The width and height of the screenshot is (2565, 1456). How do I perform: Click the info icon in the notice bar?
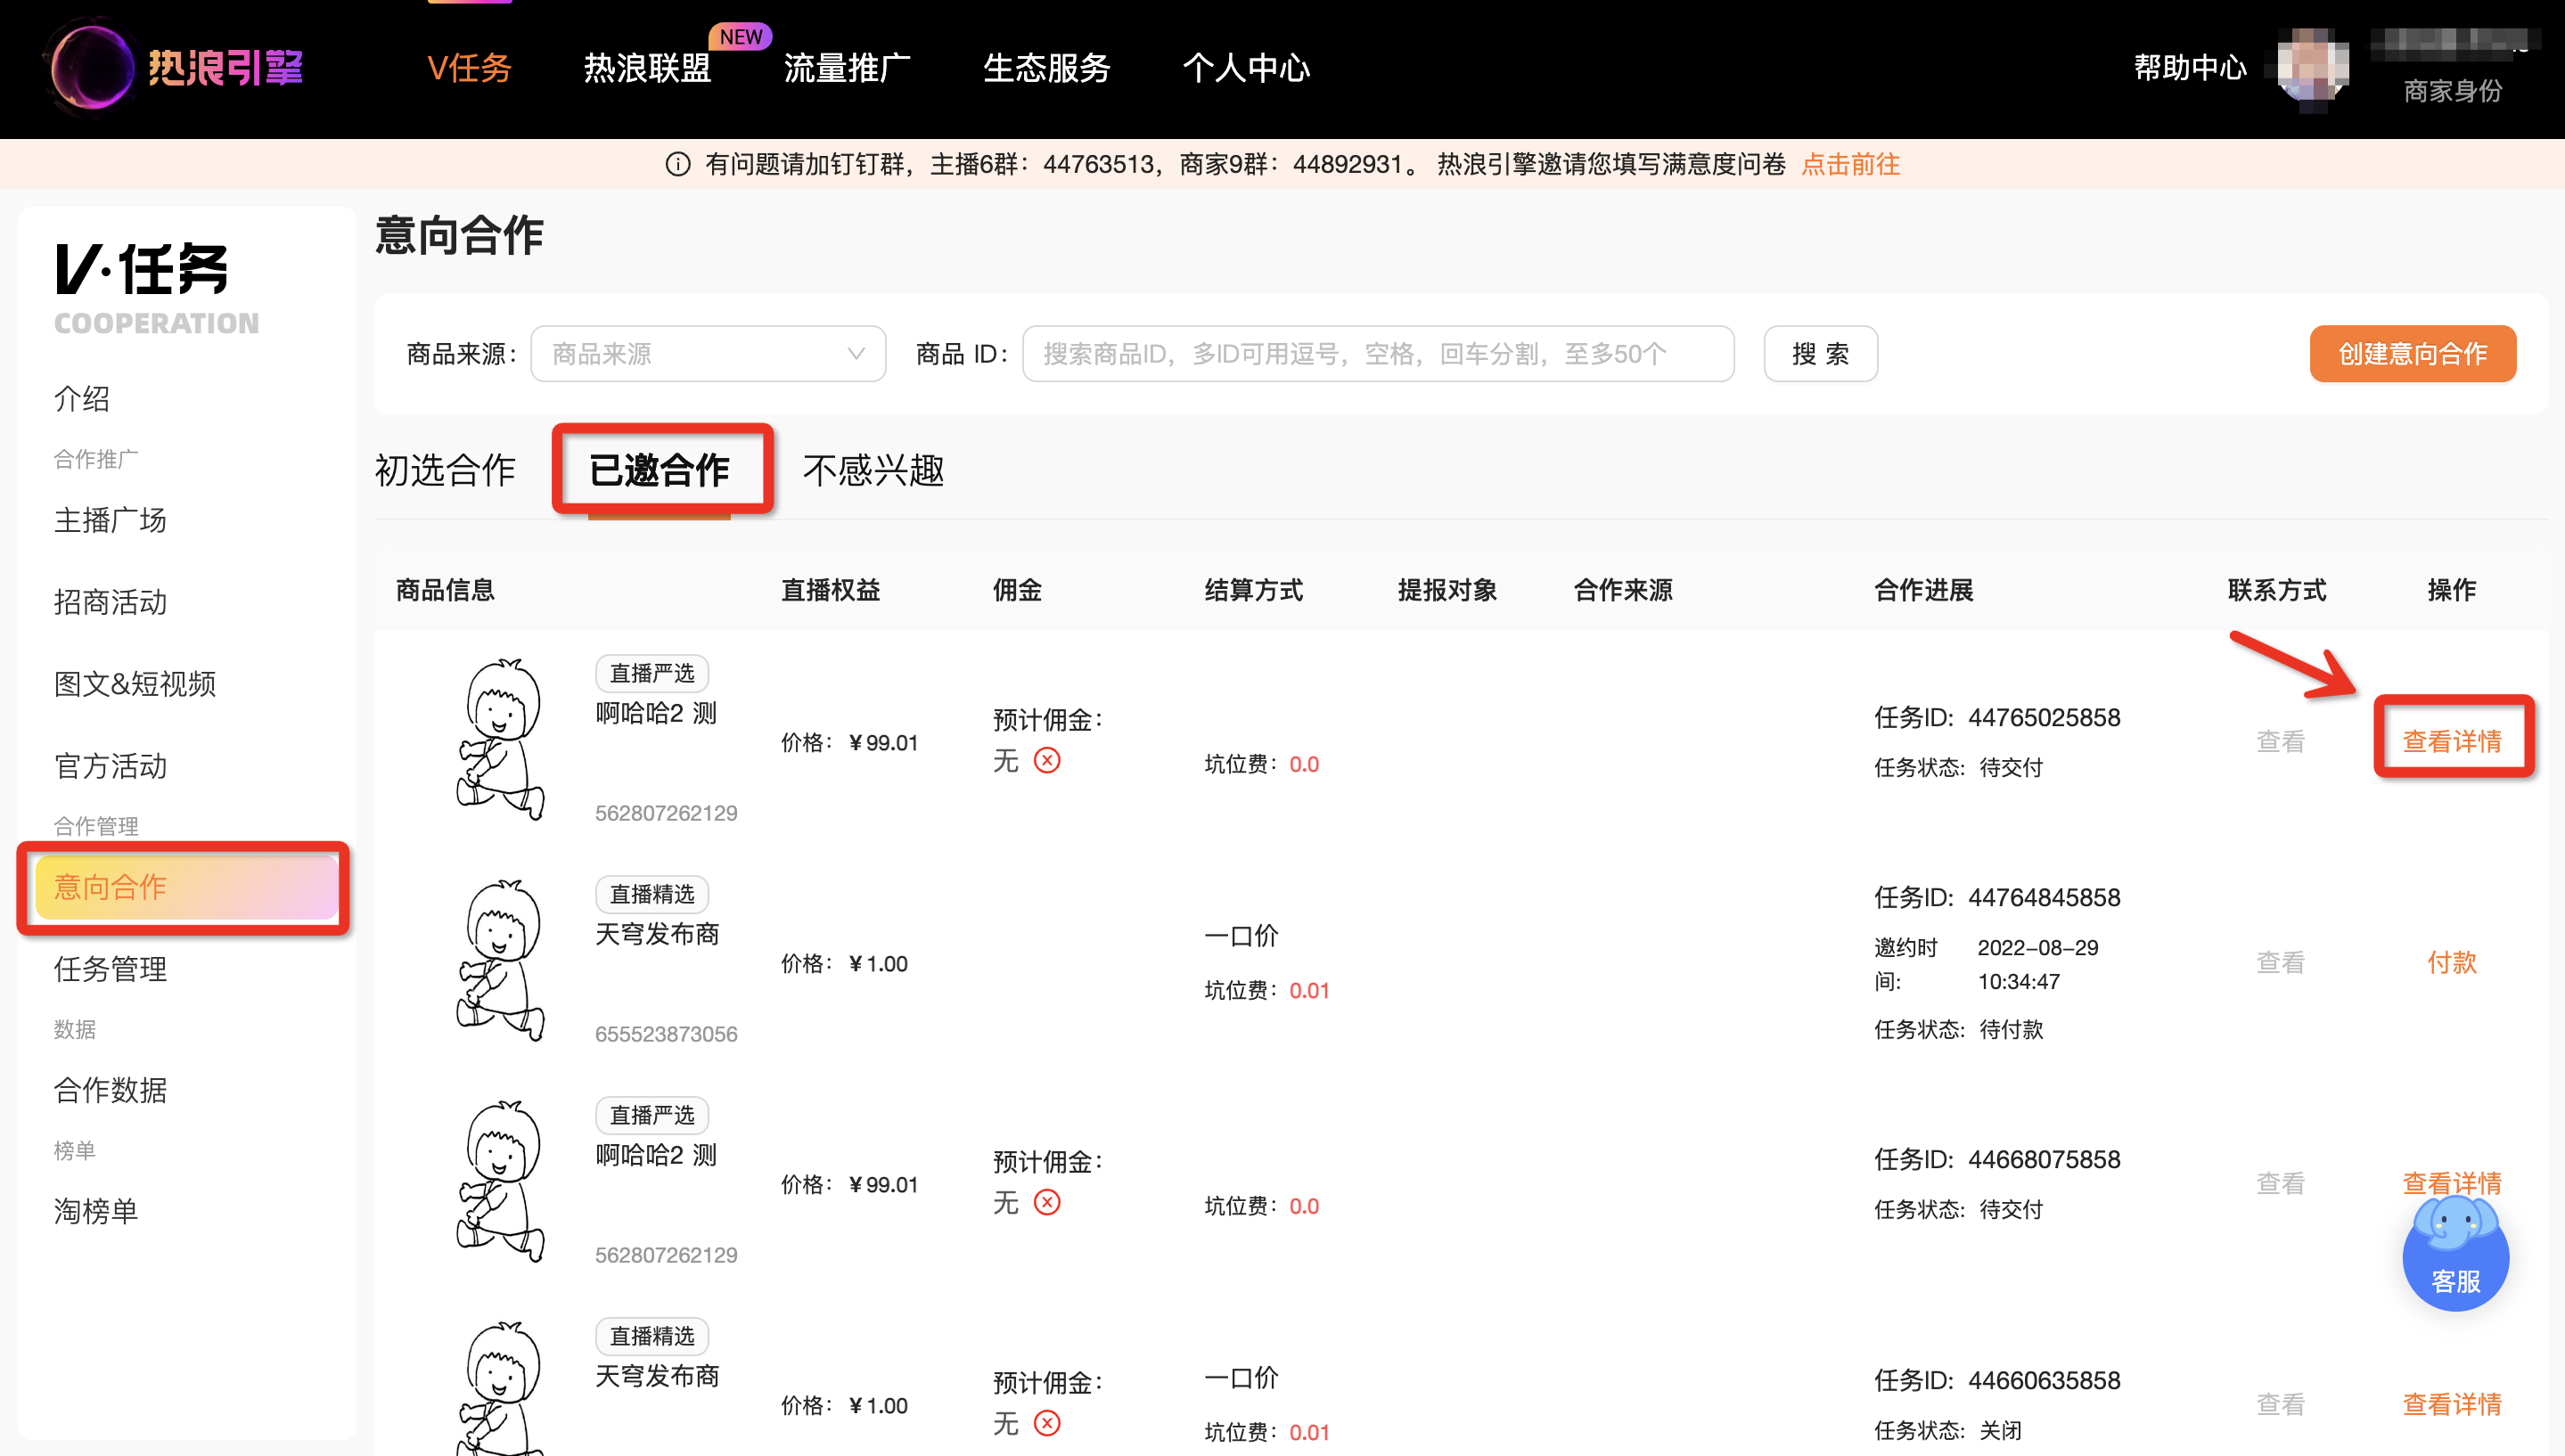point(678,164)
